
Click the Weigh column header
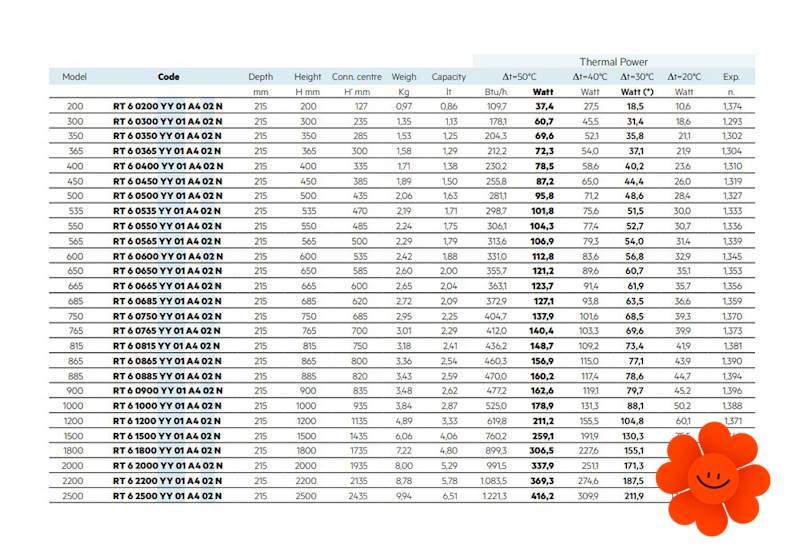[404, 77]
